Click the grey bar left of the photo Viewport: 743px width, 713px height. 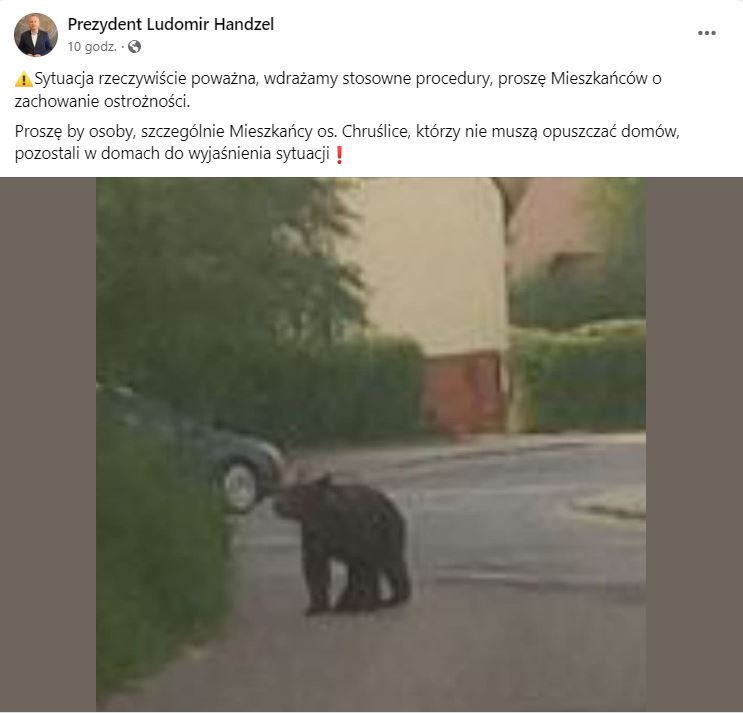pyautogui.click(x=48, y=444)
